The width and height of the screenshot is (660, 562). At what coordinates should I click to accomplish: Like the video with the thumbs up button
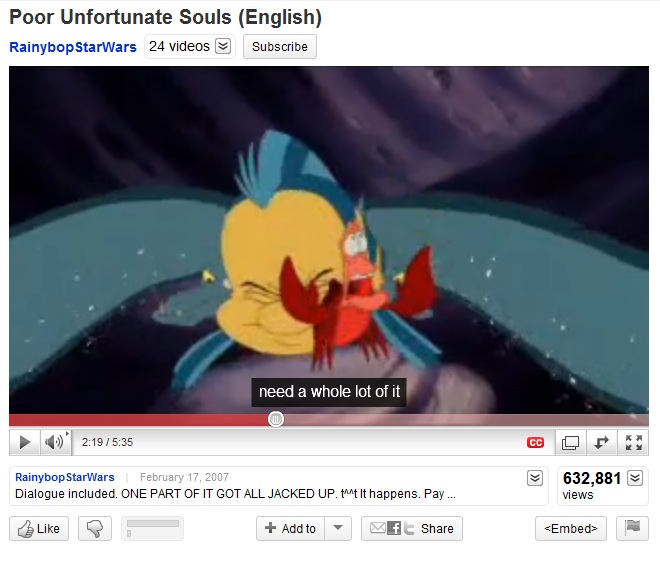point(39,528)
